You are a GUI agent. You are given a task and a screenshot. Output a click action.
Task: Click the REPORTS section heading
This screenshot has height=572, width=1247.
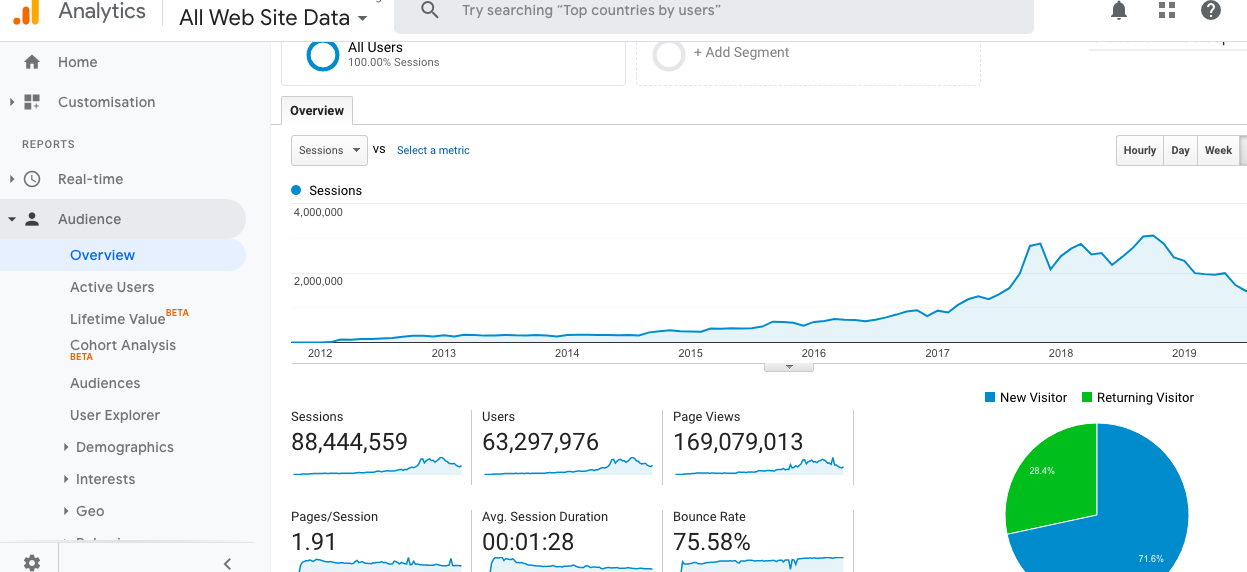click(x=48, y=144)
